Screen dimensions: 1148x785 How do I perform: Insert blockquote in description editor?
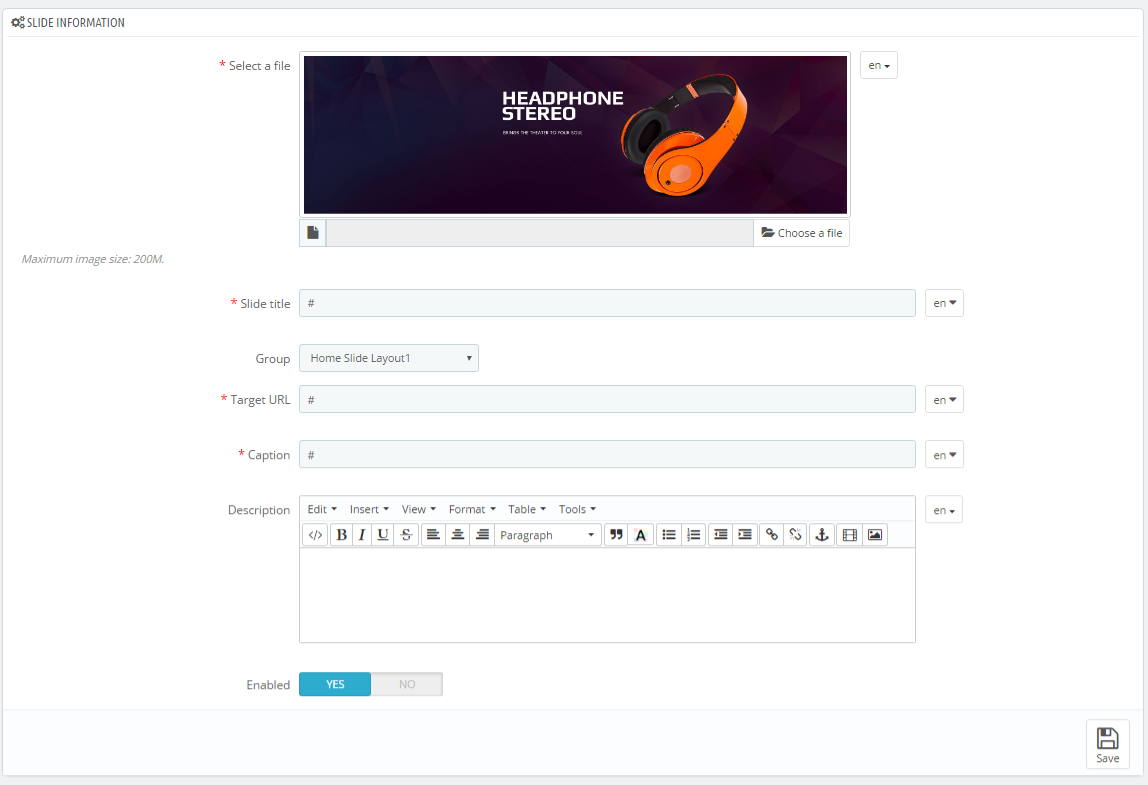[x=616, y=535]
